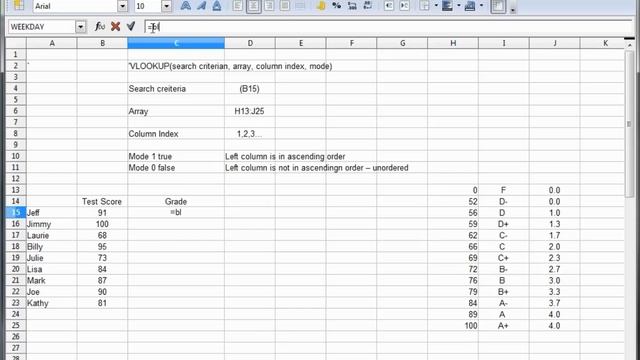Select row 2 header
640x360 pixels.
click(x=16, y=66)
